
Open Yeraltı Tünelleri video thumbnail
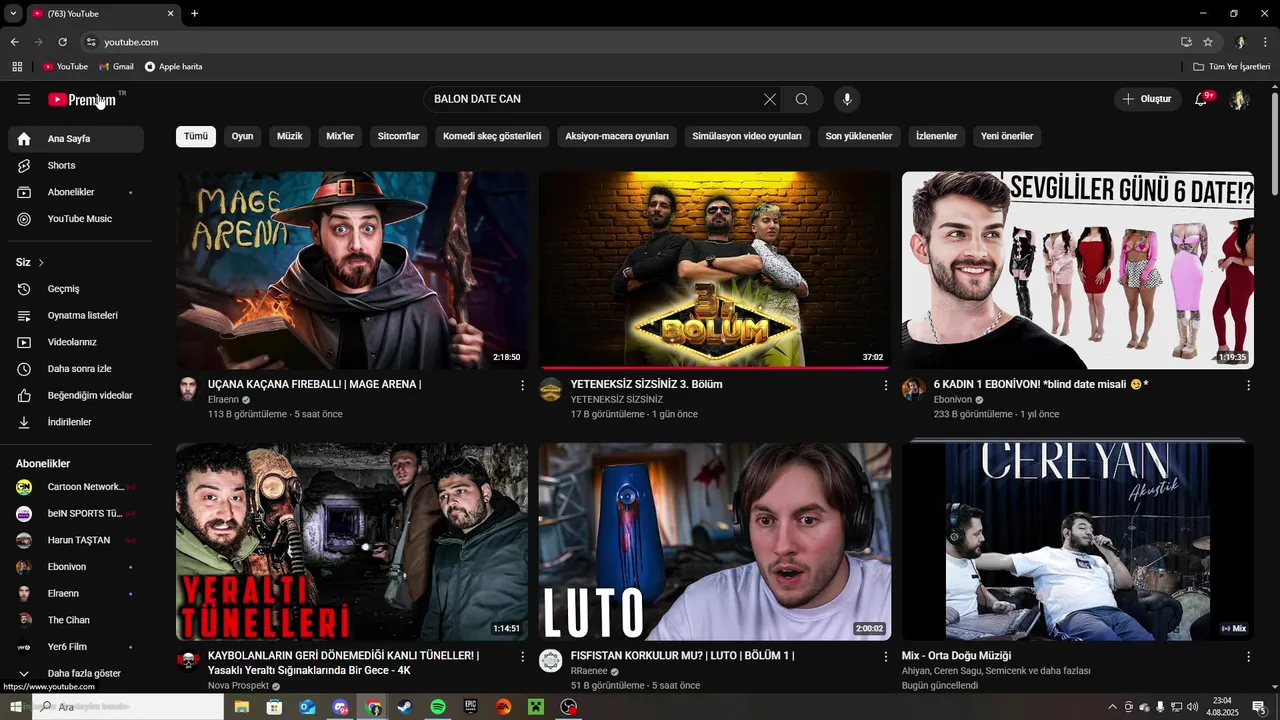click(352, 541)
